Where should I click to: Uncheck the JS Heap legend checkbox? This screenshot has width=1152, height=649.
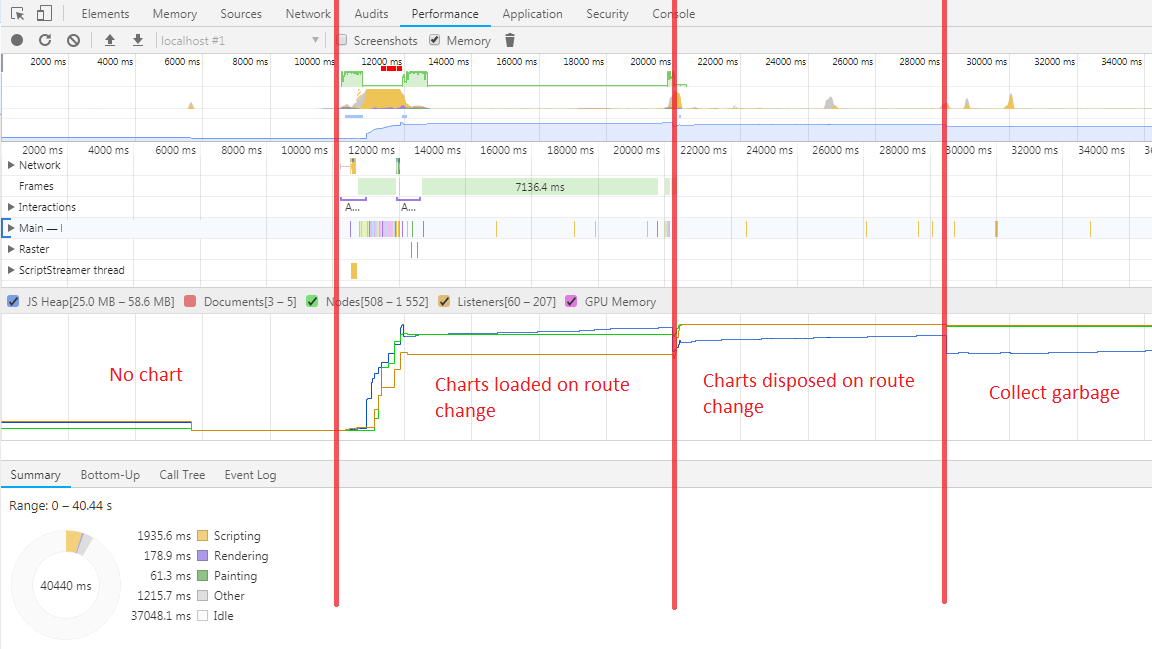[x=13, y=301]
